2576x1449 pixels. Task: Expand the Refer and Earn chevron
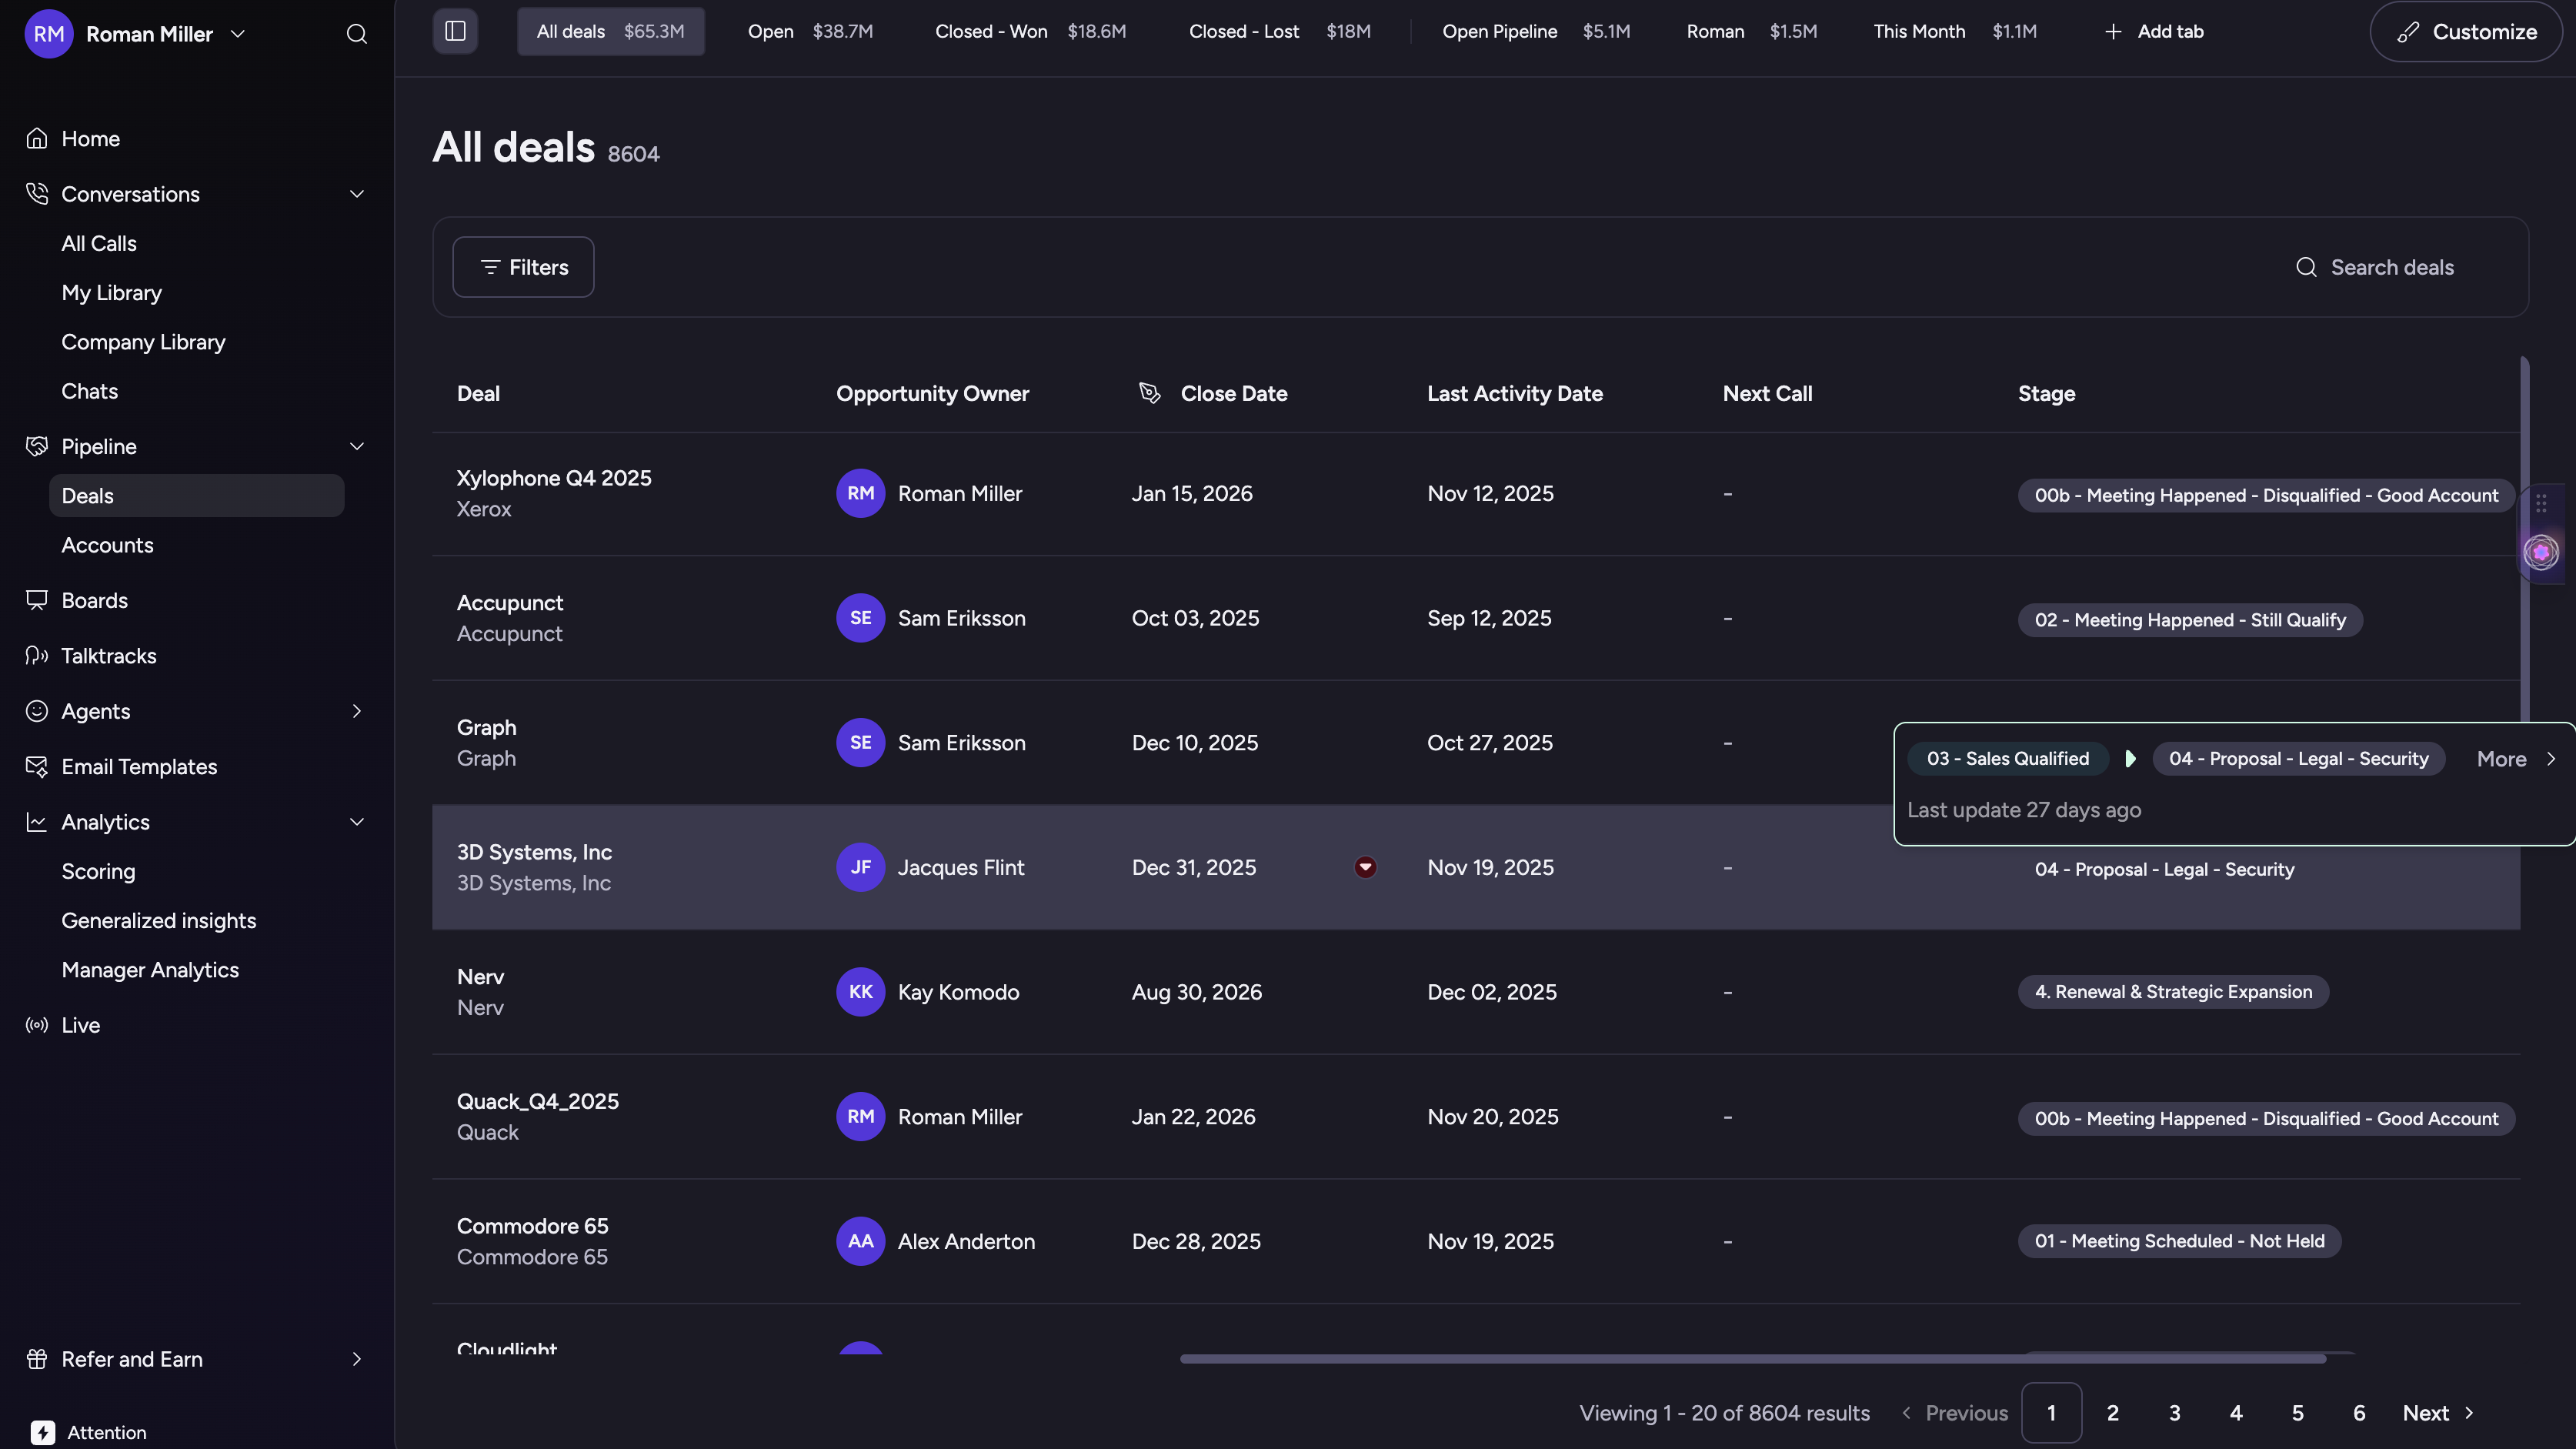pos(357,1359)
